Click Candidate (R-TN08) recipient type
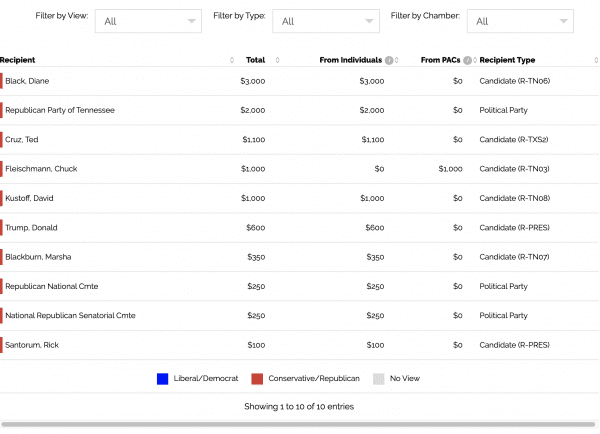 (515, 198)
